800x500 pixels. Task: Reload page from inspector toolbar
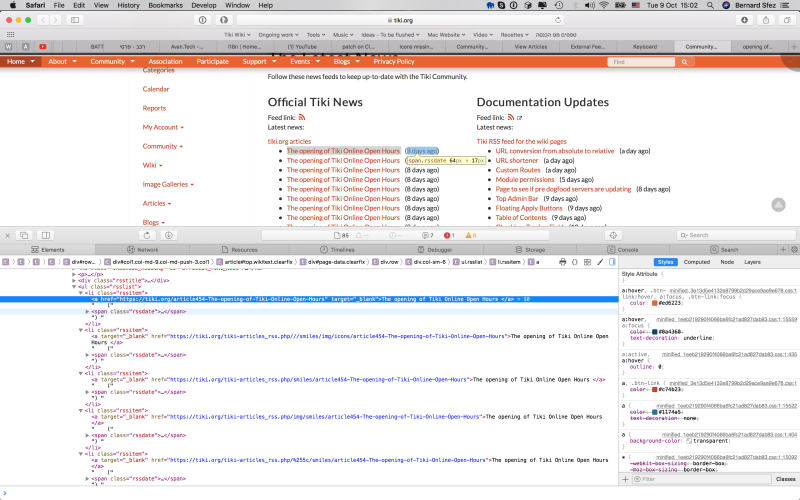(147, 235)
